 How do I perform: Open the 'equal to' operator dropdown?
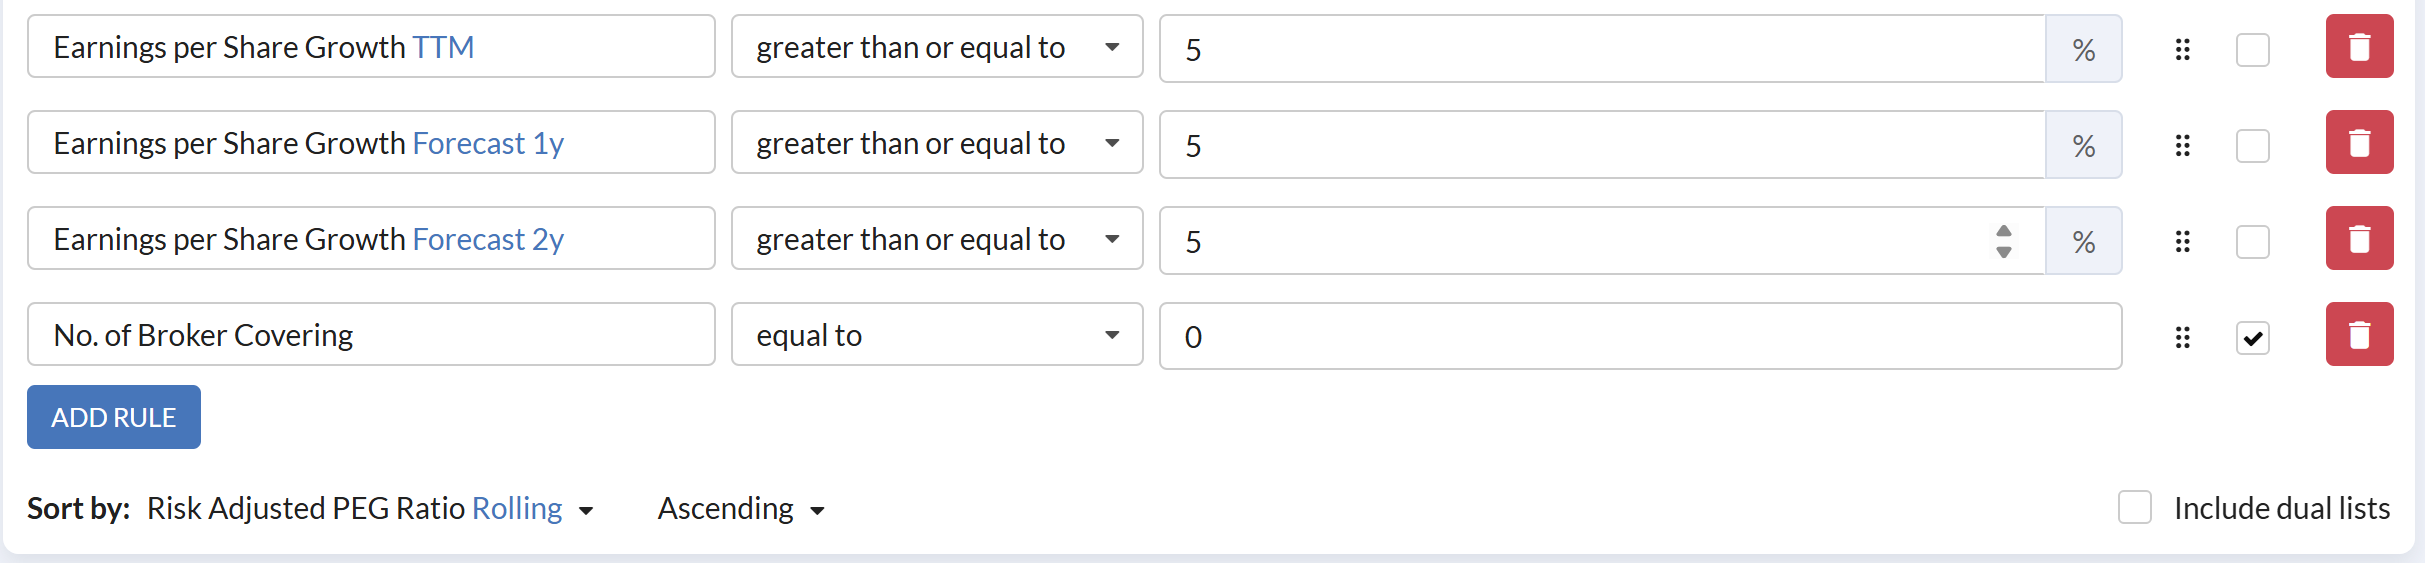coord(937,334)
